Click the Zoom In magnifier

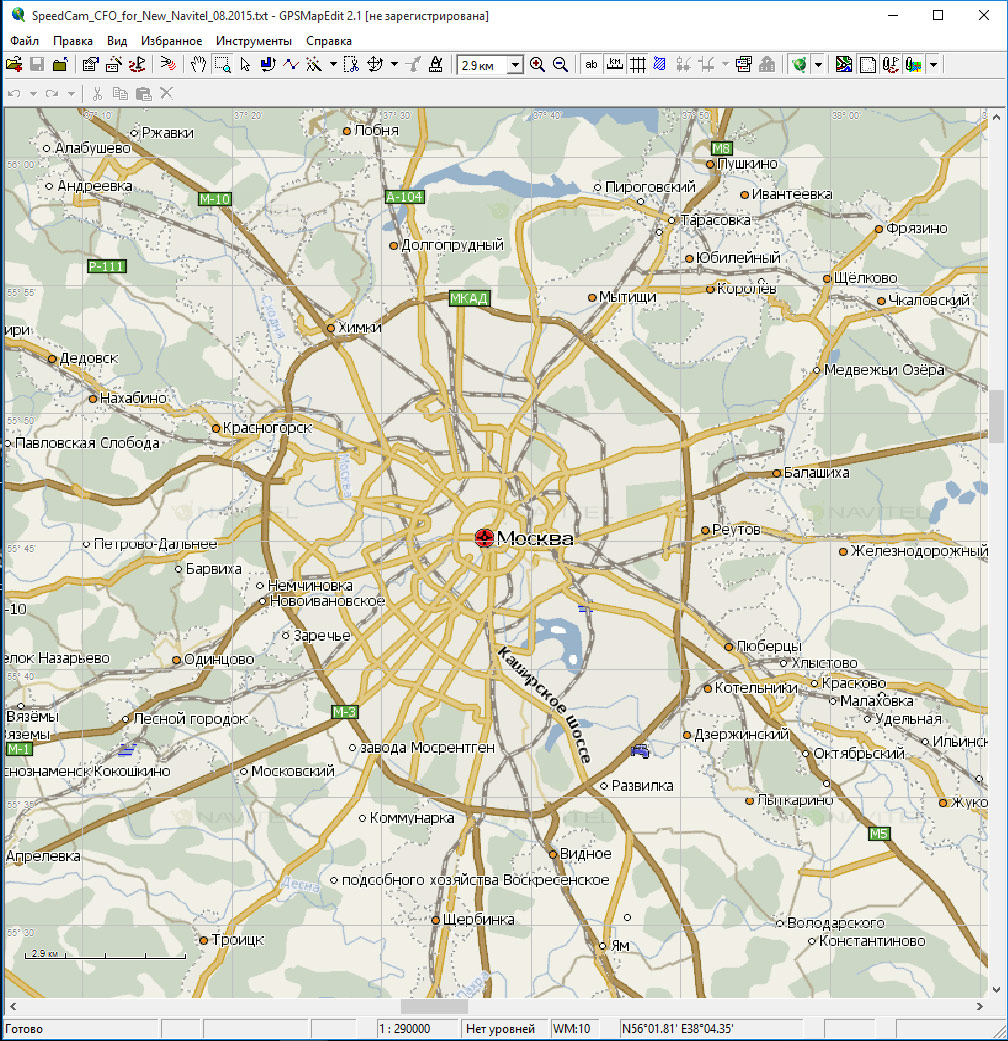(537, 64)
